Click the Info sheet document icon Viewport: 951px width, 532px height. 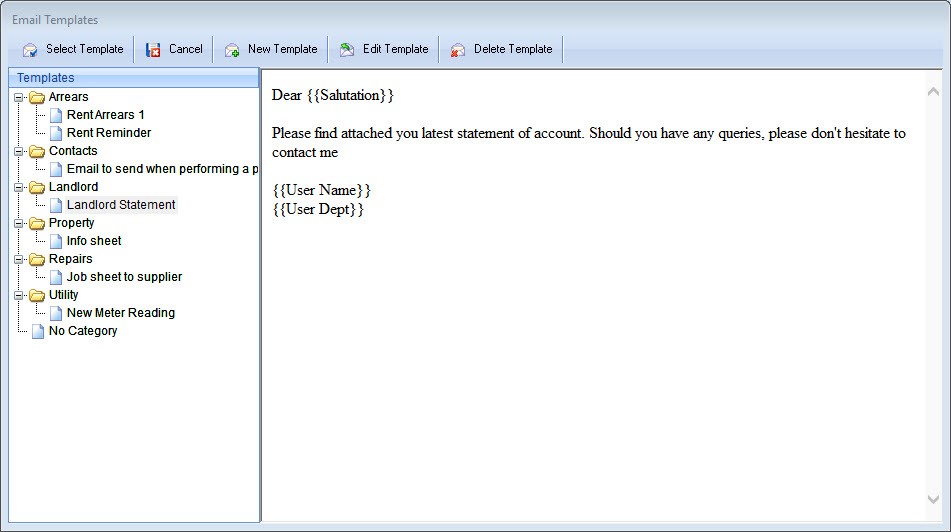click(x=56, y=241)
